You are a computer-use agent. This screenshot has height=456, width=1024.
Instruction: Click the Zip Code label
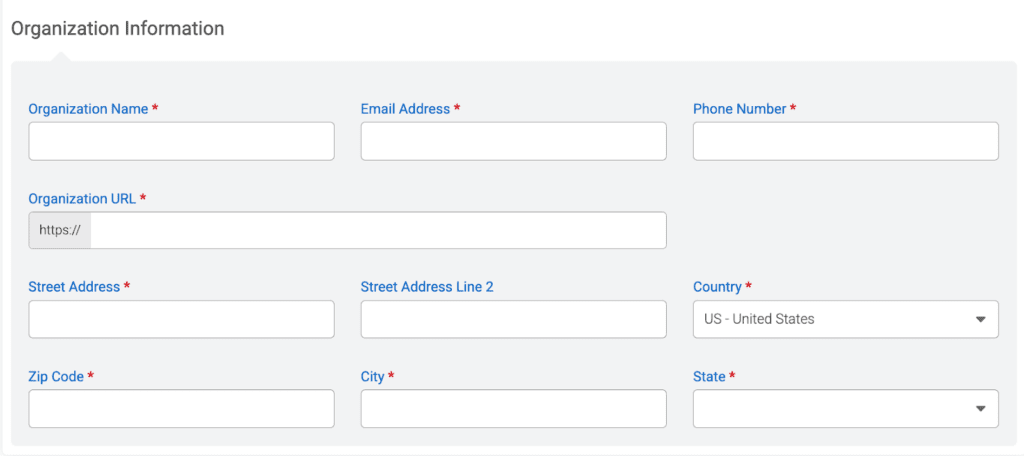(x=56, y=376)
